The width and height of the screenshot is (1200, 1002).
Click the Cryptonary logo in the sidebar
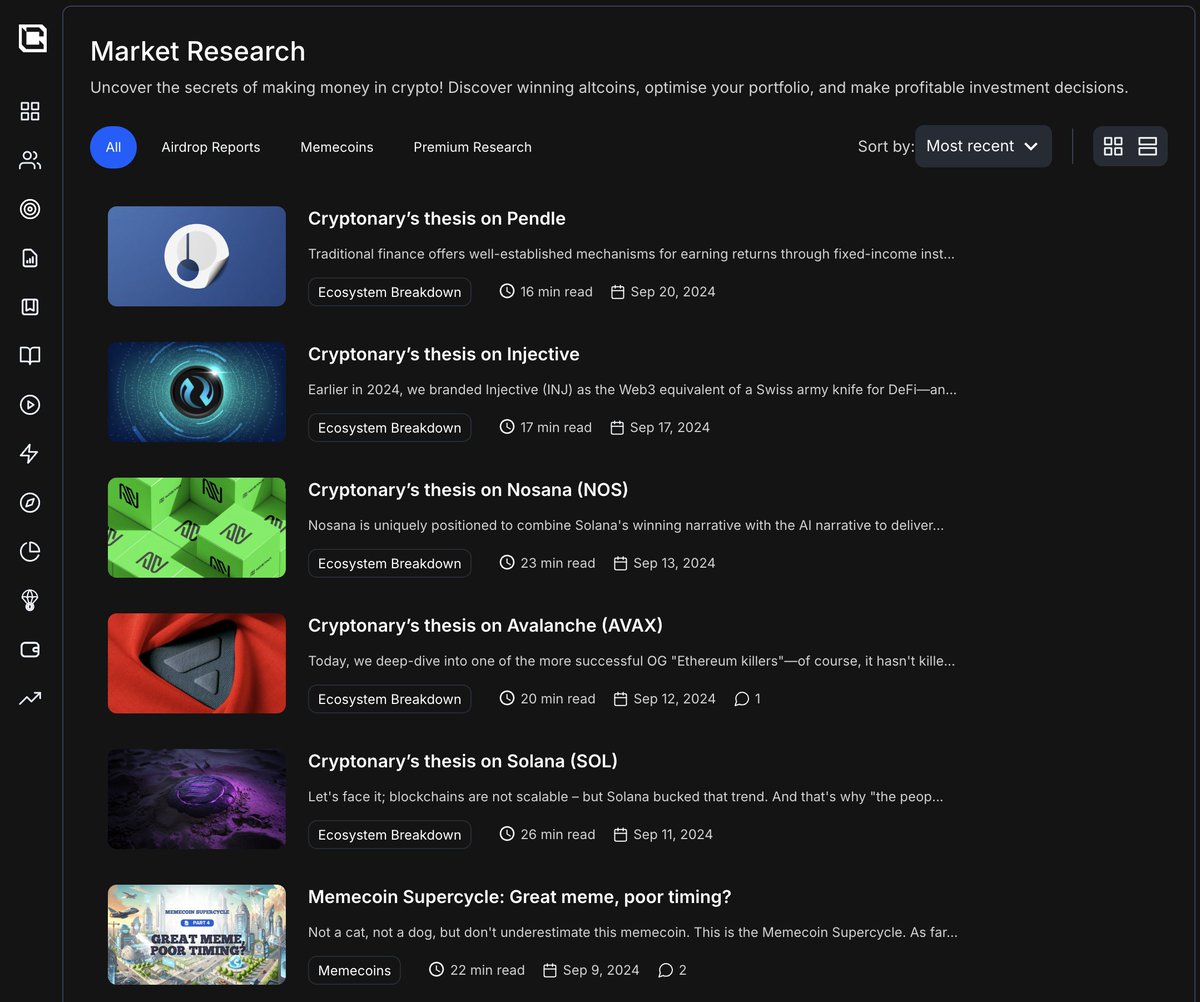32,38
